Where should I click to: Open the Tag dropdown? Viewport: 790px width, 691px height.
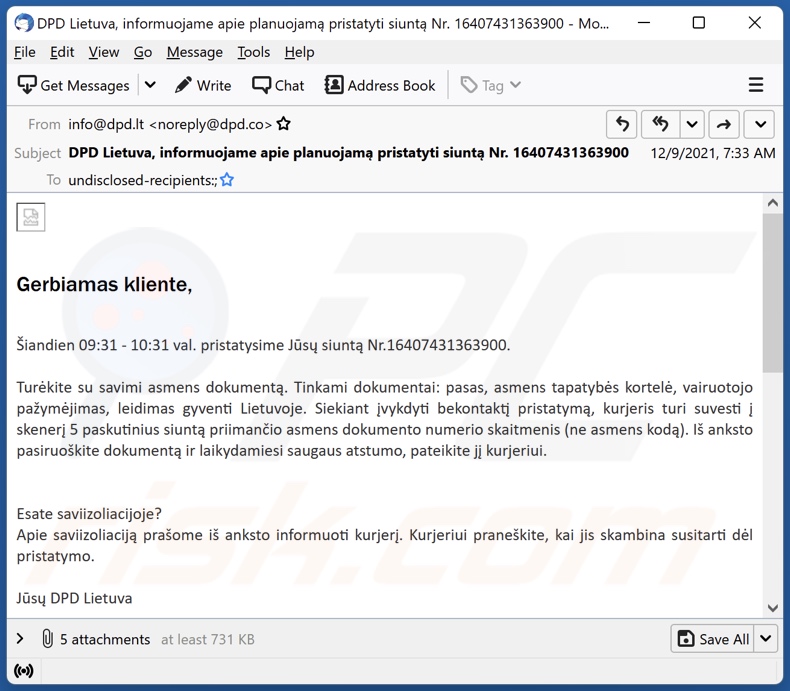[x=491, y=85]
